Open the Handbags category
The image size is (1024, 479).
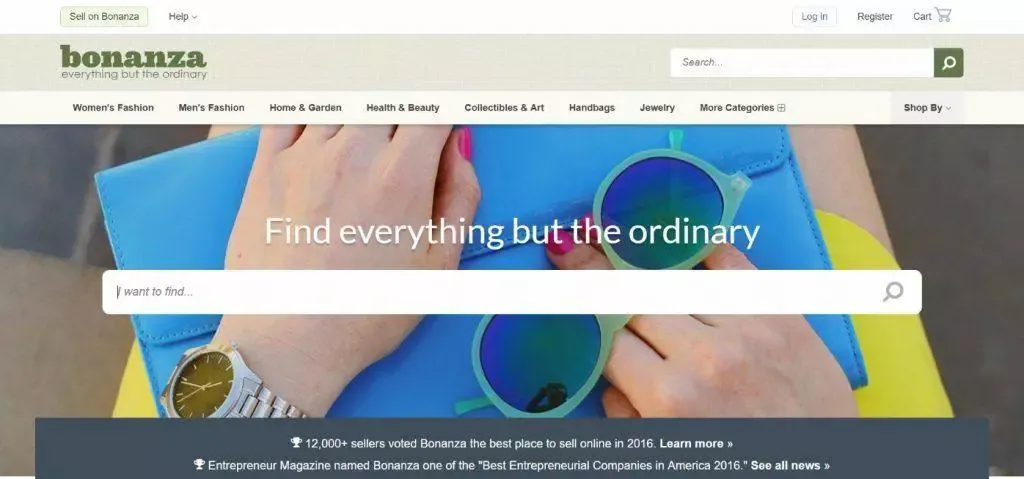[x=592, y=108]
